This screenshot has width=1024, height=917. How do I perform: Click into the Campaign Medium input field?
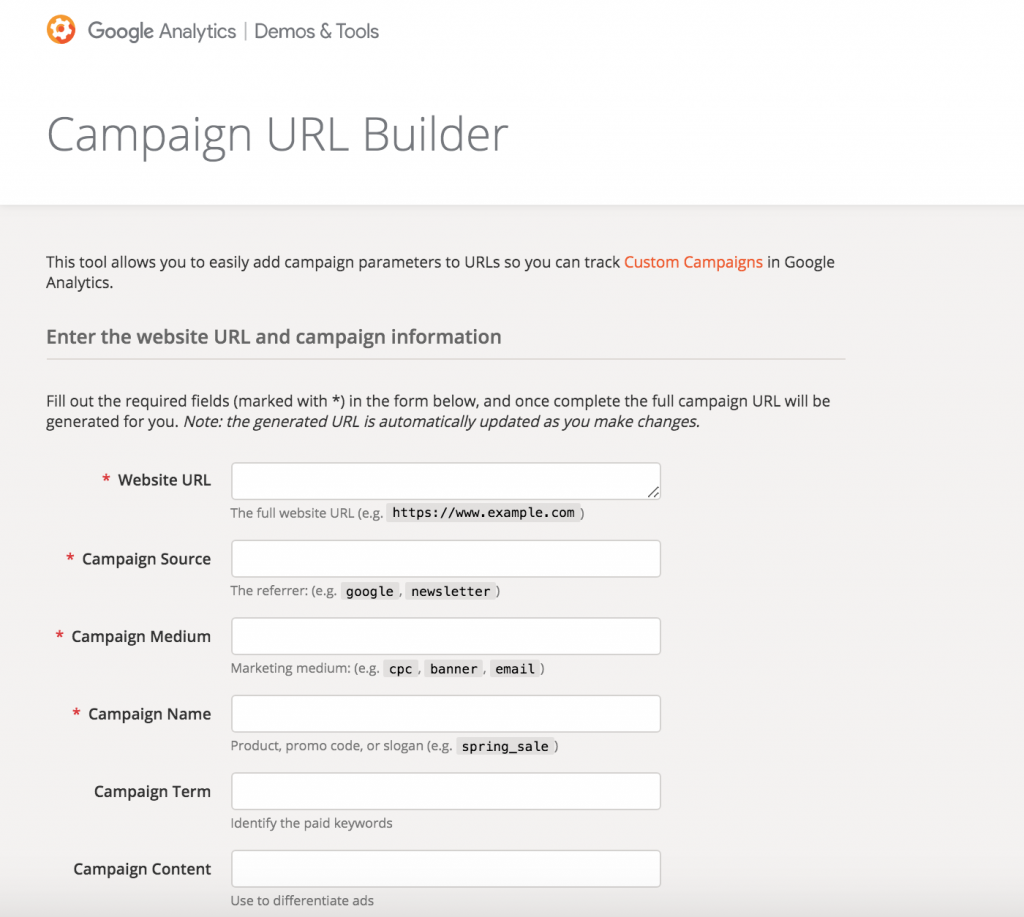(445, 636)
